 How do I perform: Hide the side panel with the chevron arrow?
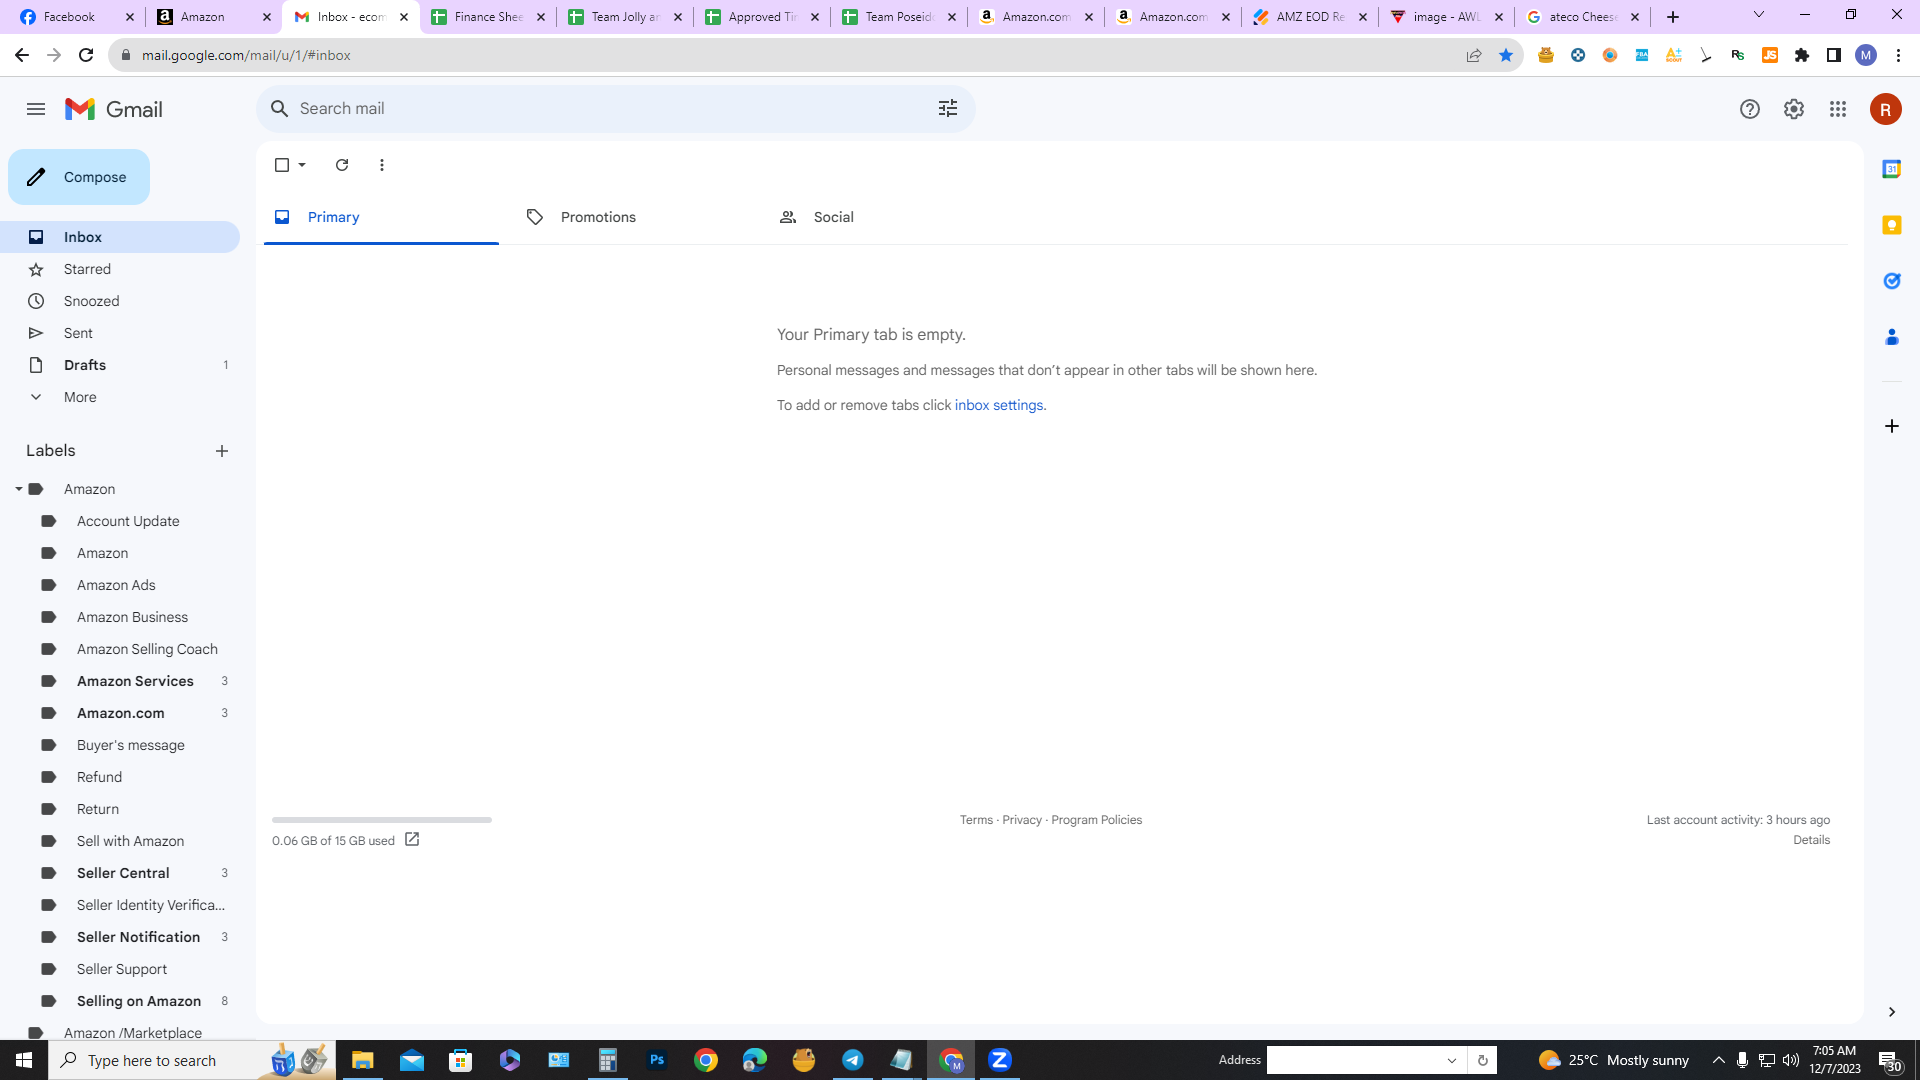[1891, 1012]
